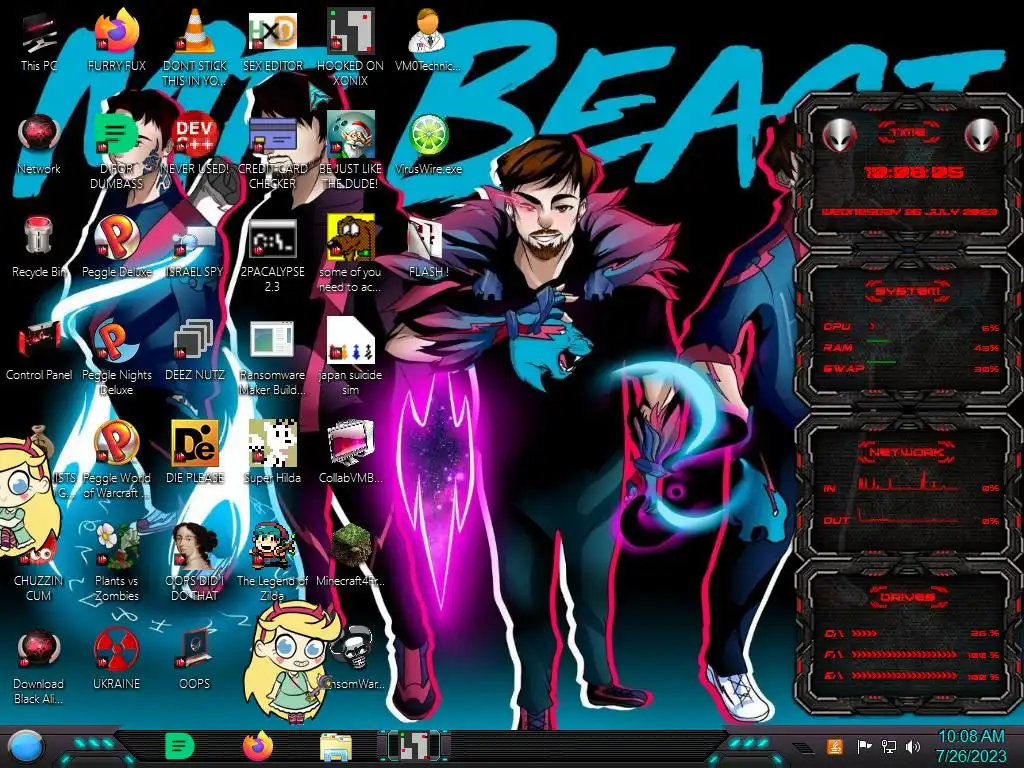Select the DIE PLEASE desktop icon
The image size is (1024, 768).
click(x=195, y=453)
